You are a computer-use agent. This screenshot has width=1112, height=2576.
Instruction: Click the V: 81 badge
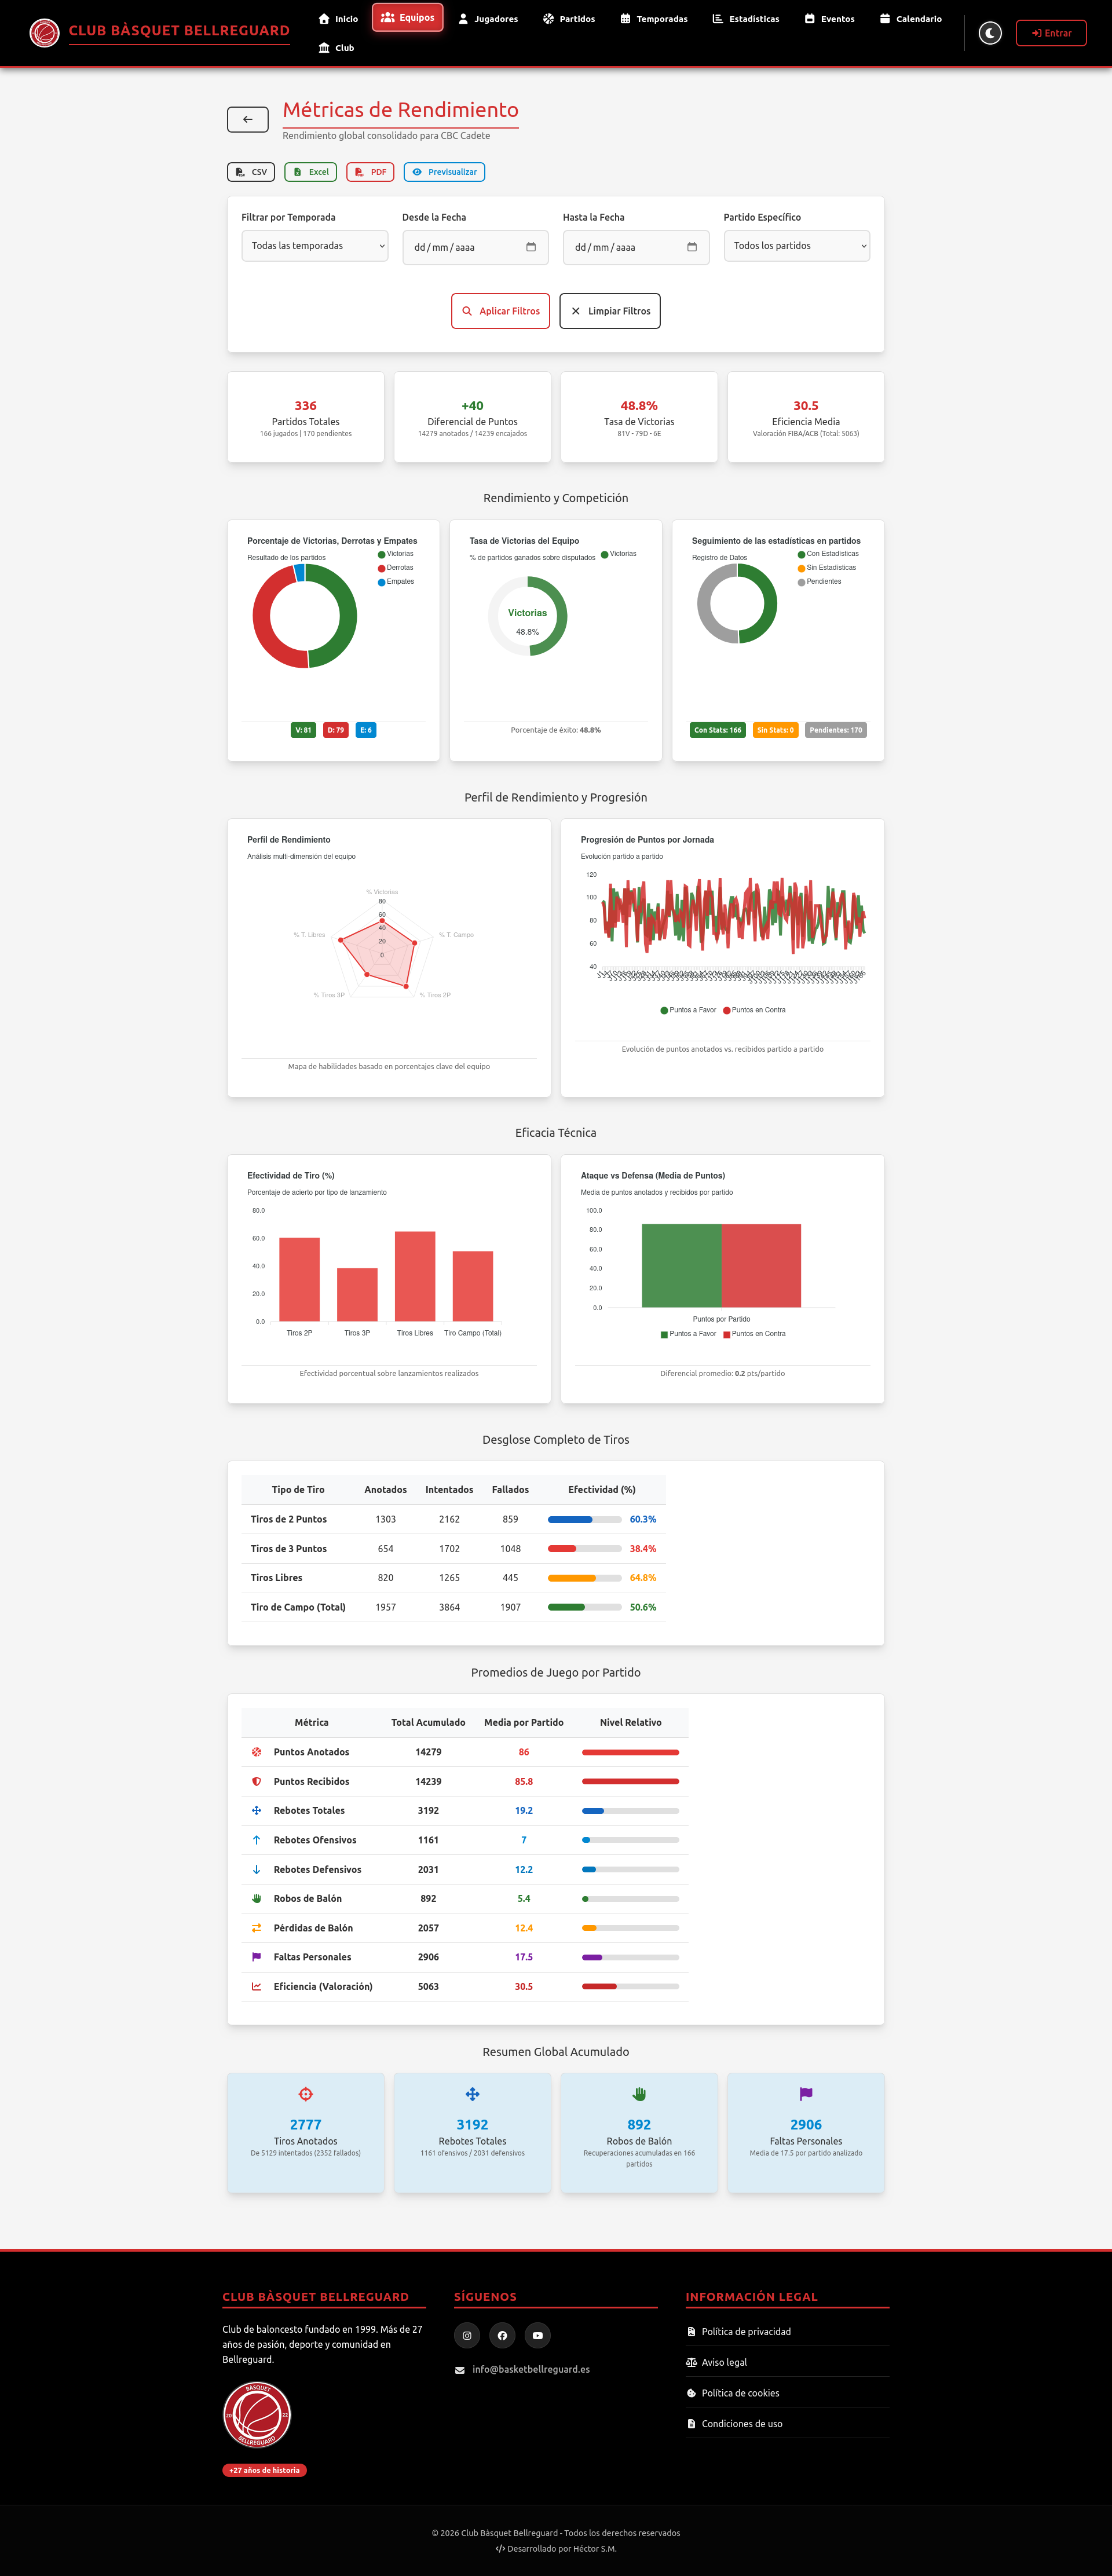[303, 730]
